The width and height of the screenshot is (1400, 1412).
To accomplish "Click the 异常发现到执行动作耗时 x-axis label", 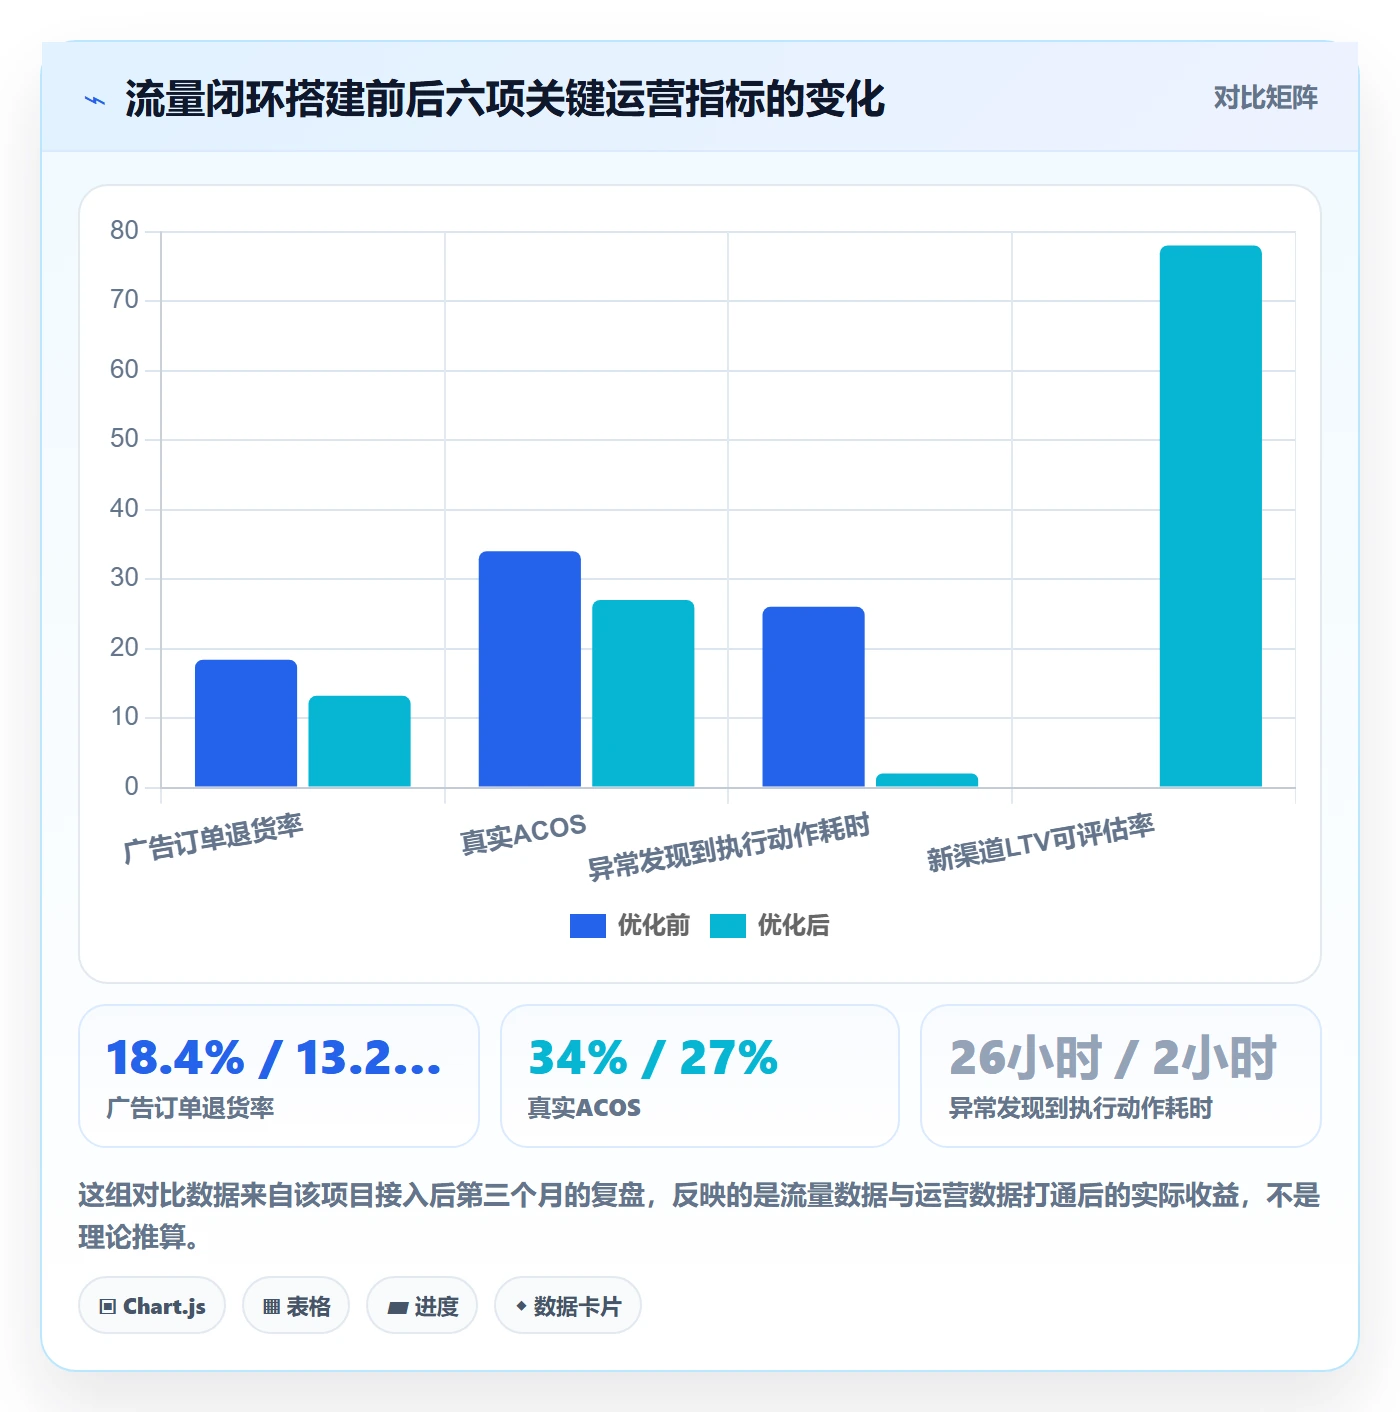I will (728, 847).
